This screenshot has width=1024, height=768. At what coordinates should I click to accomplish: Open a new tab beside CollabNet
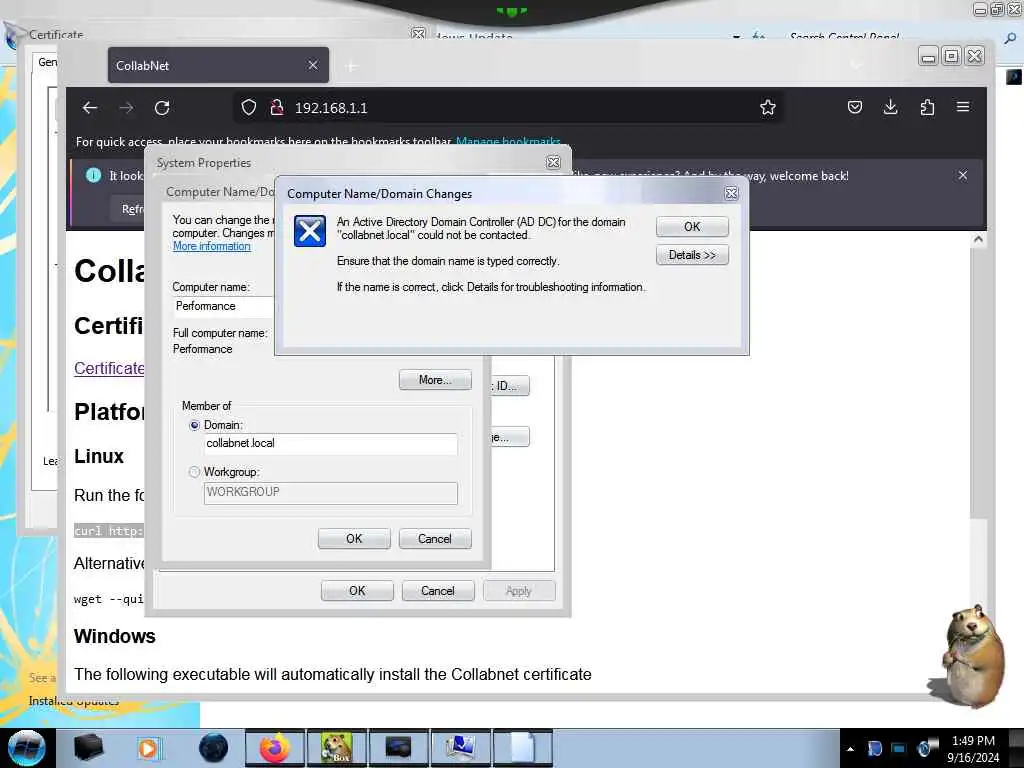click(351, 66)
